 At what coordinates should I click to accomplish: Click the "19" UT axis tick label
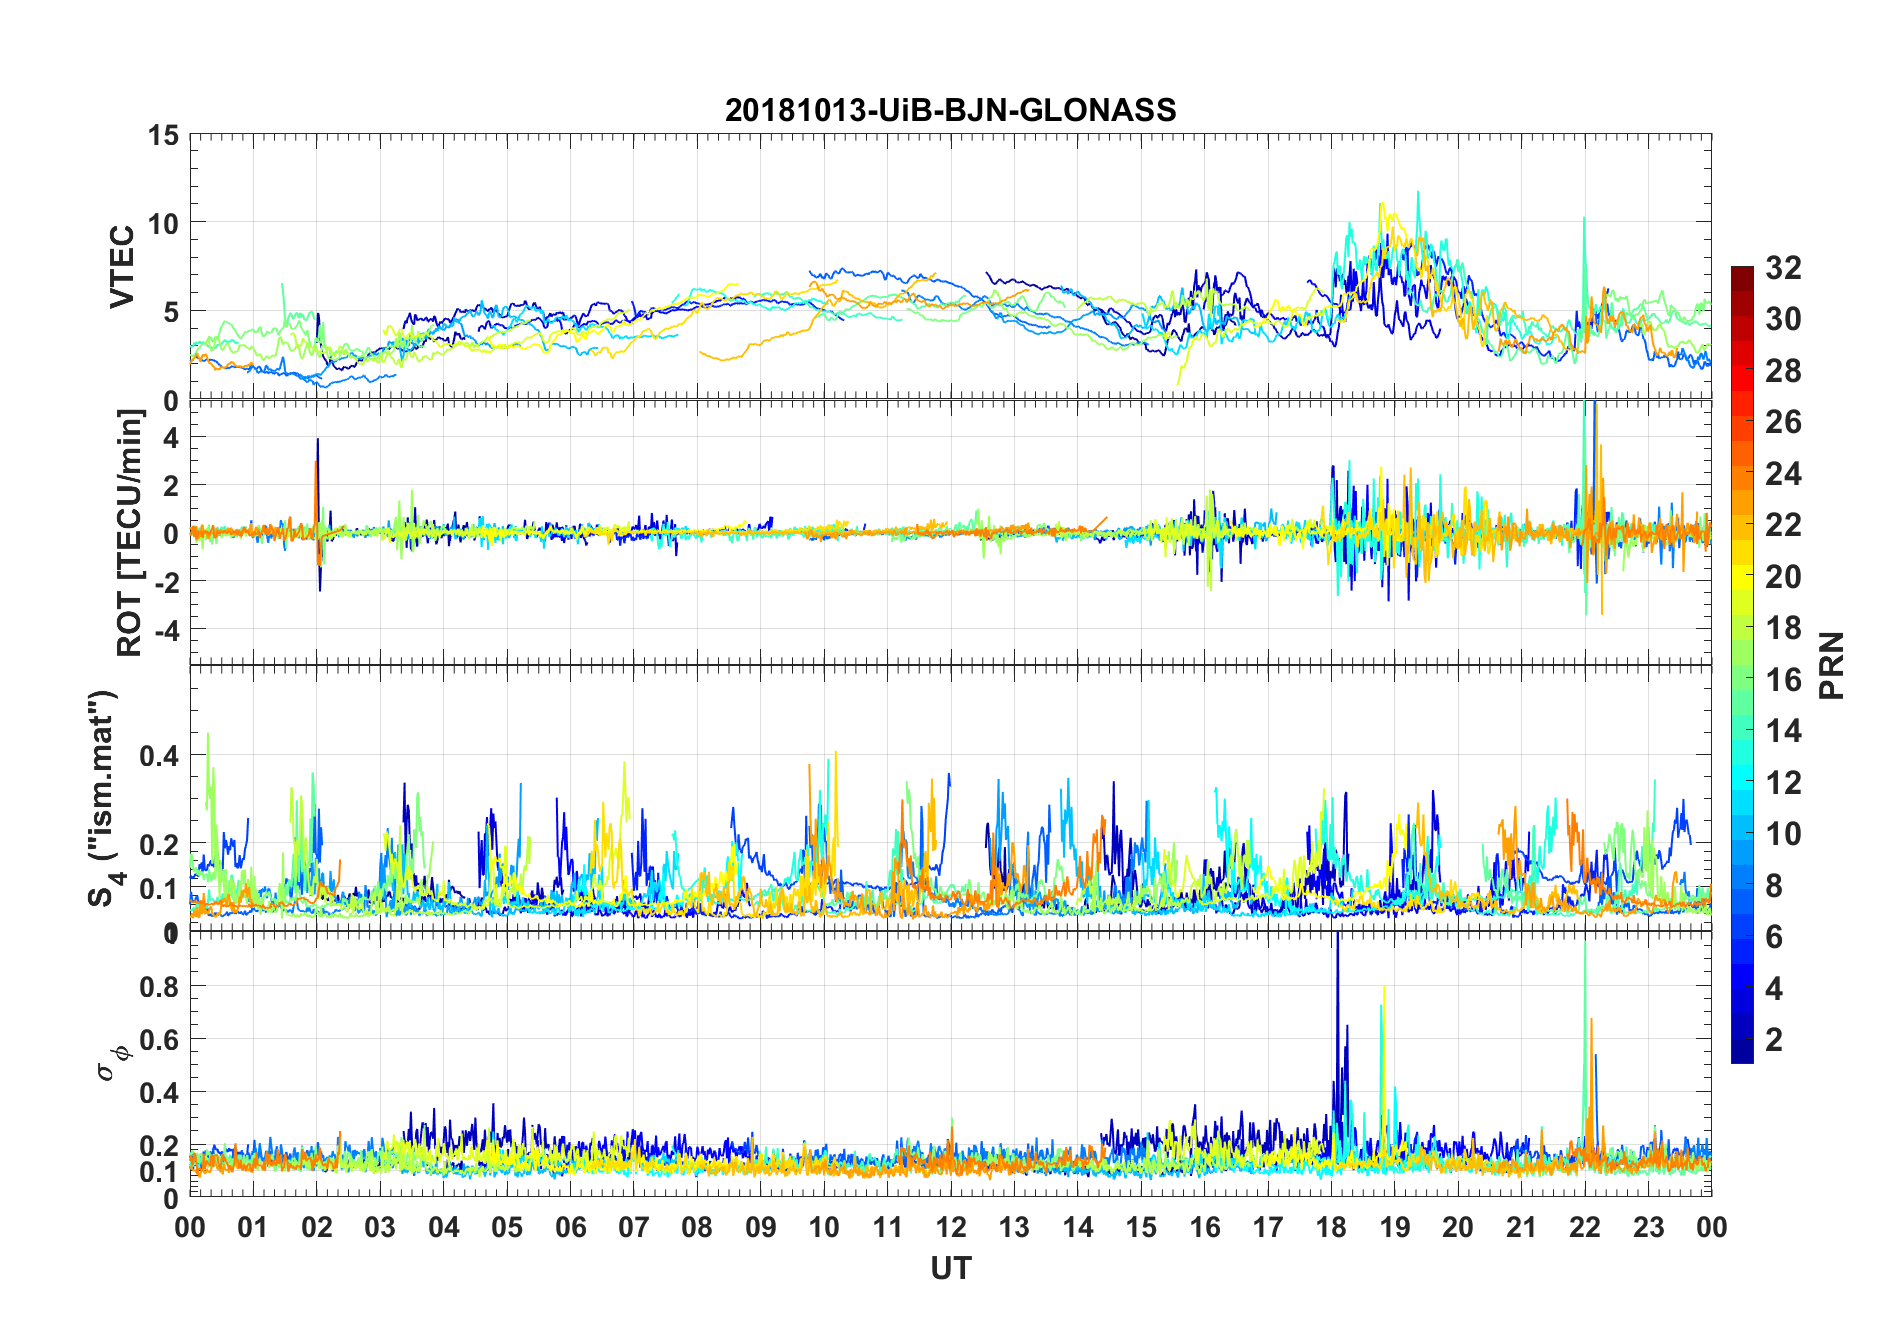1395,1228
